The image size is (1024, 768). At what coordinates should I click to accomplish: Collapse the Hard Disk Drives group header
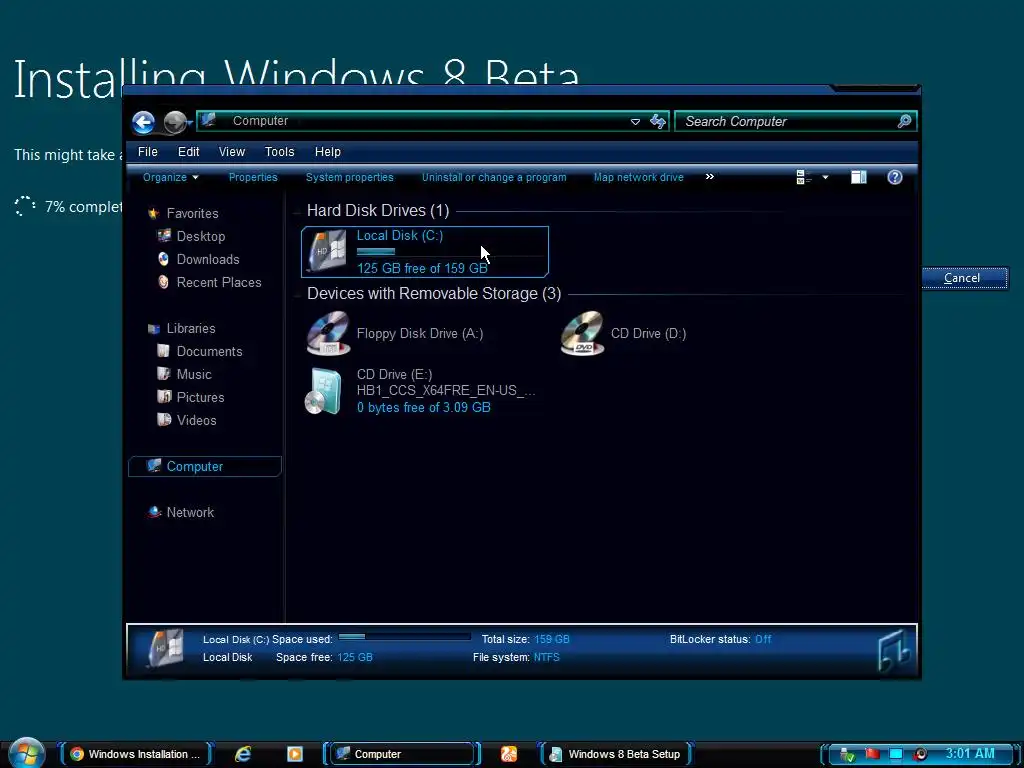click(x=377, y=210)
